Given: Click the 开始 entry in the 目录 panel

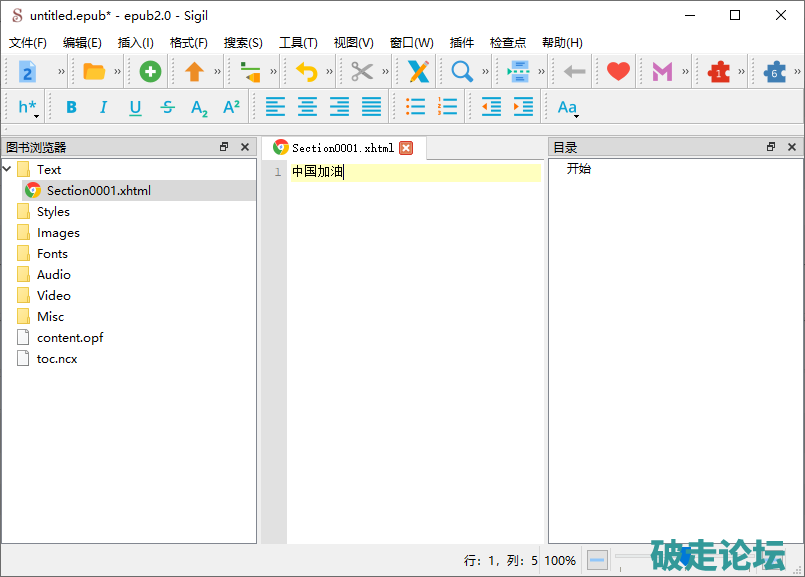Looking at the screenshot, I should coord(579,169).
